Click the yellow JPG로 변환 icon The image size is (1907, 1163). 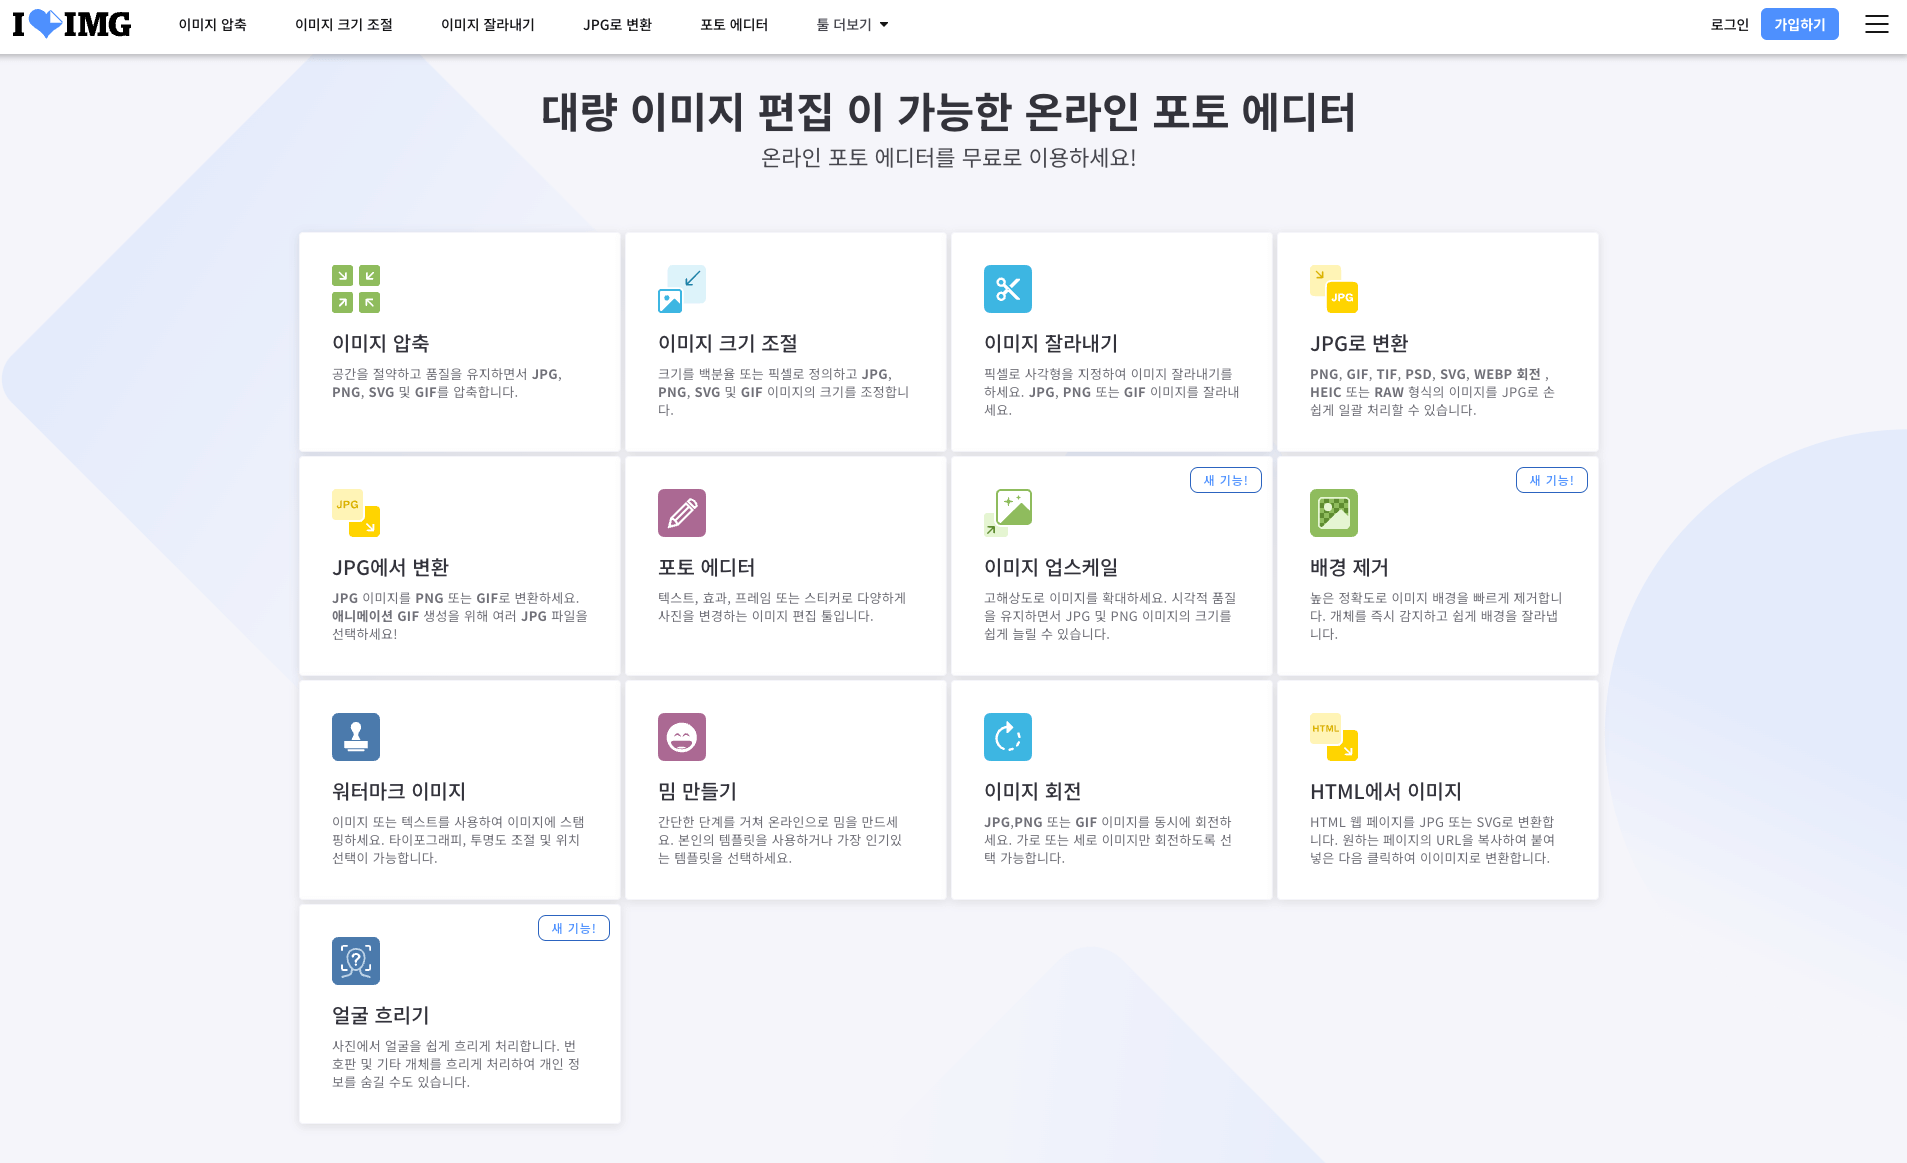tap(1334, 288)
